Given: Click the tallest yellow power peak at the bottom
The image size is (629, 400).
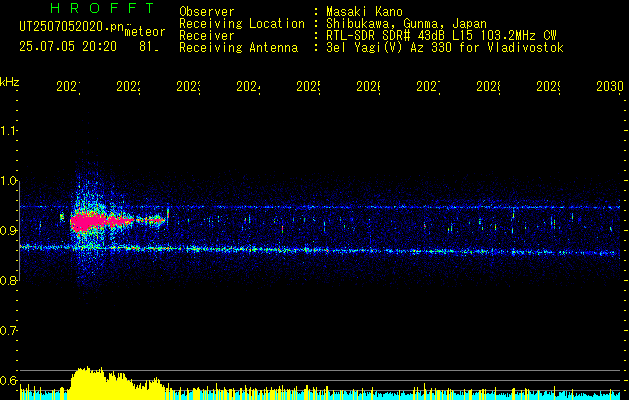Looking at the screenshot, I should (x=86, y=383).
